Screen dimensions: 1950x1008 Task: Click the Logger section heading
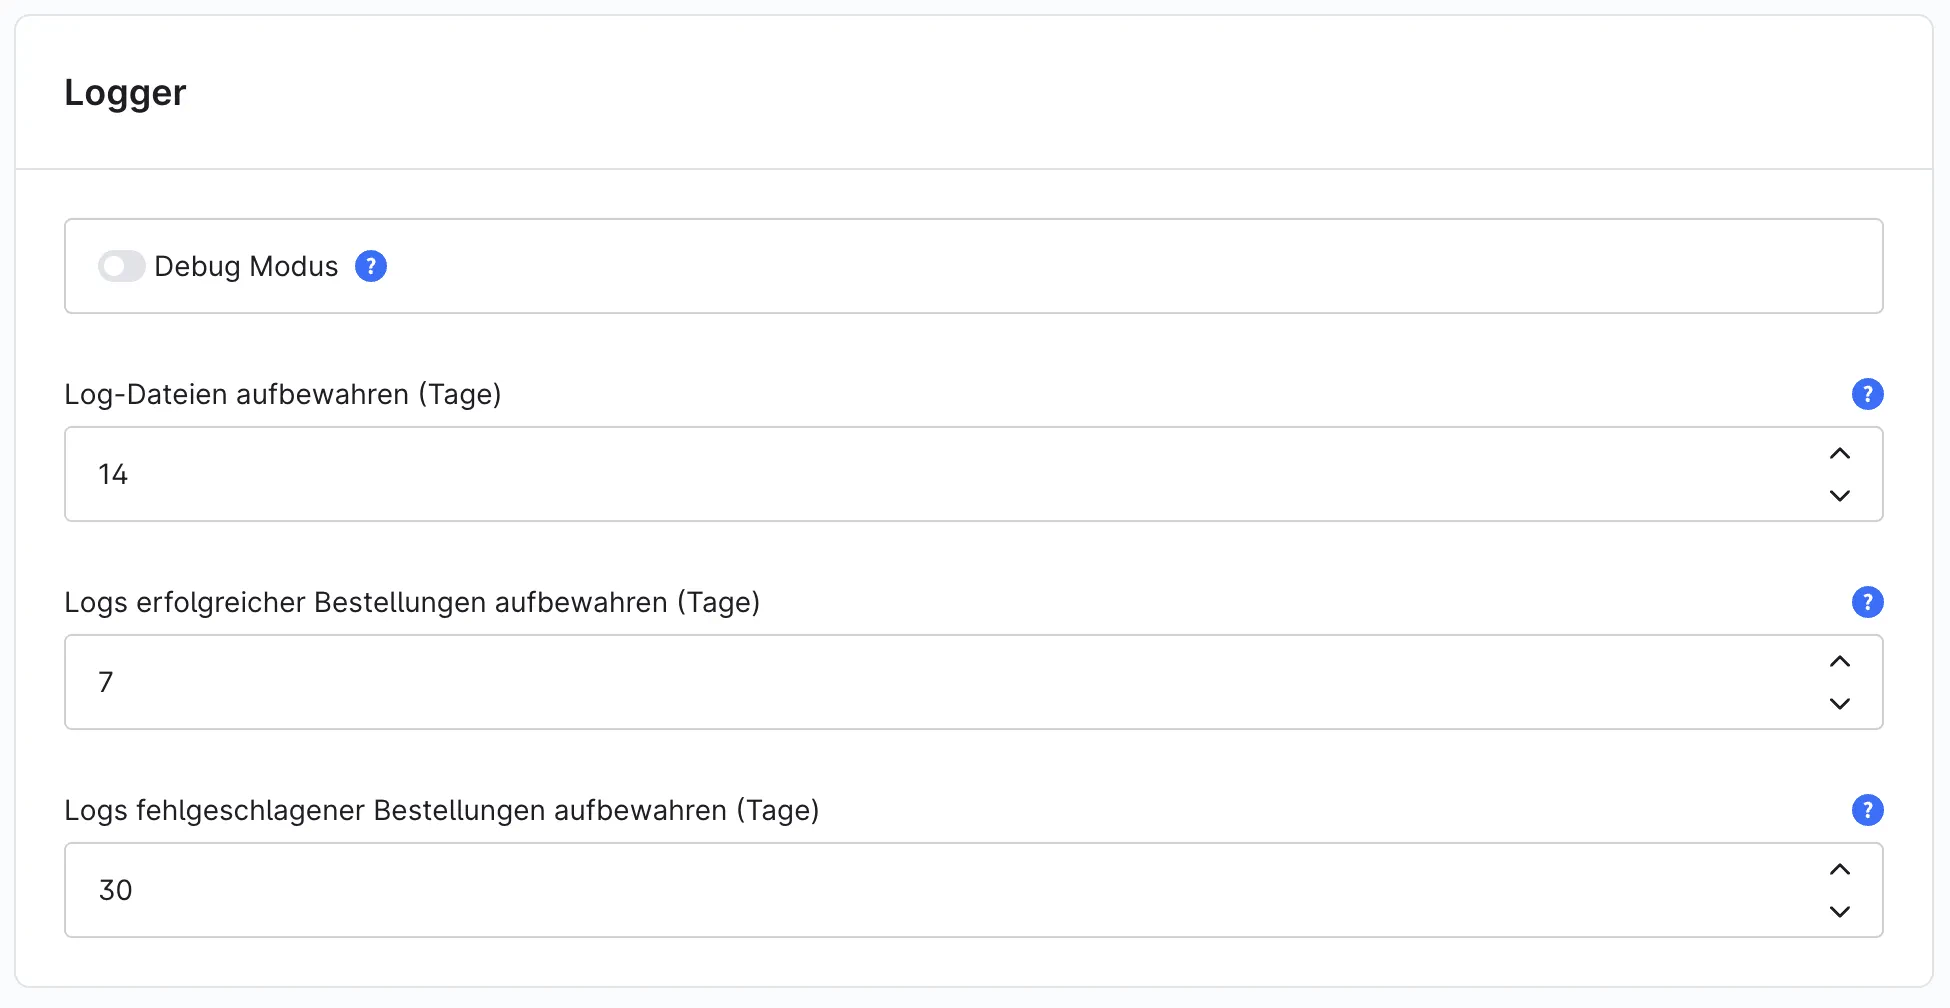click(x=125, y=93)
